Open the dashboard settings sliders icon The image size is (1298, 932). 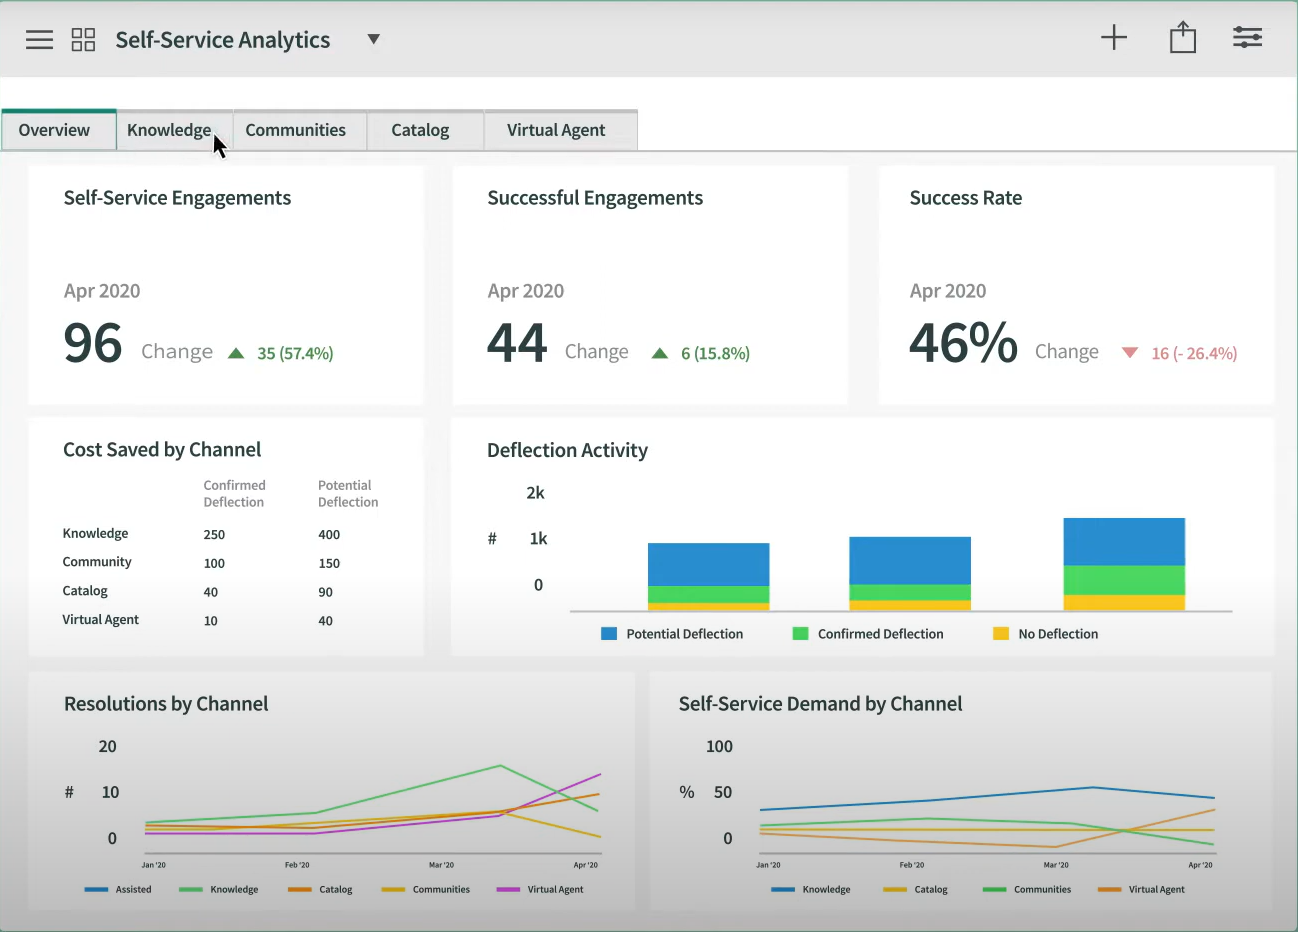coord(1247,38)
